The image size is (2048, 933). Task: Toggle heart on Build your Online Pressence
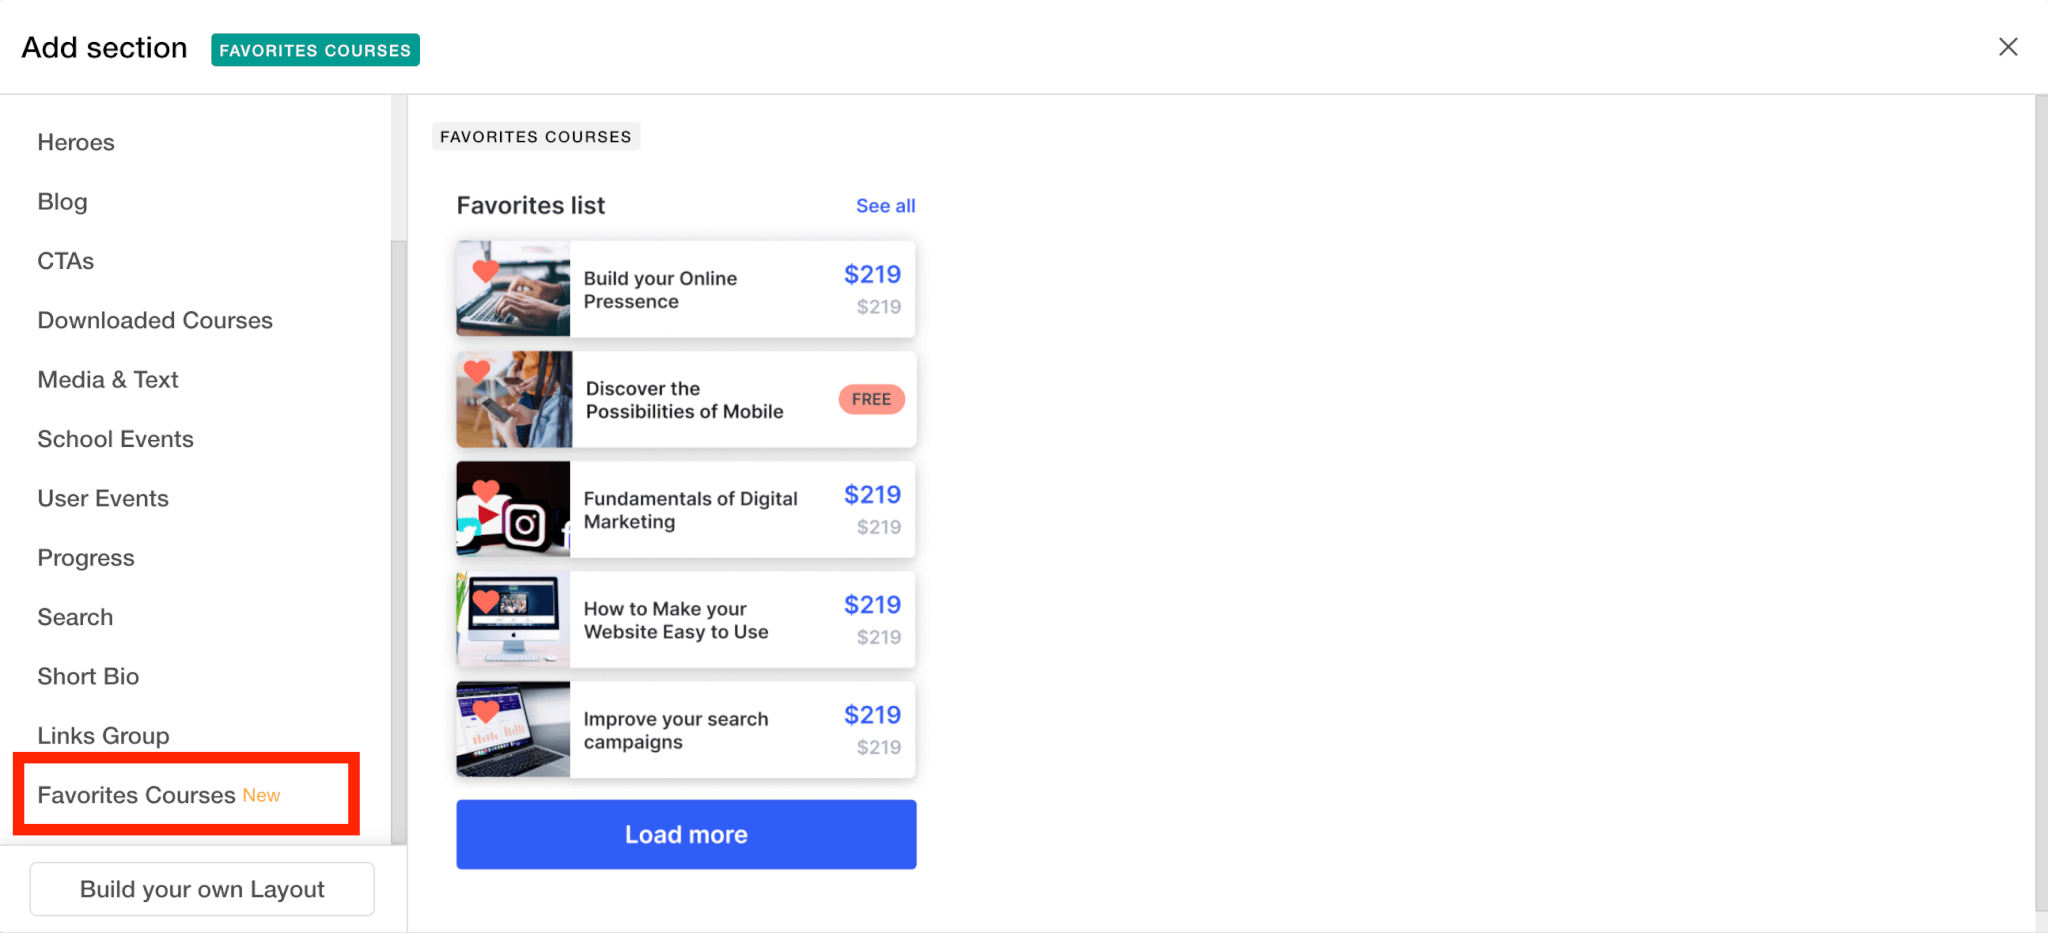tap(486, 270)
